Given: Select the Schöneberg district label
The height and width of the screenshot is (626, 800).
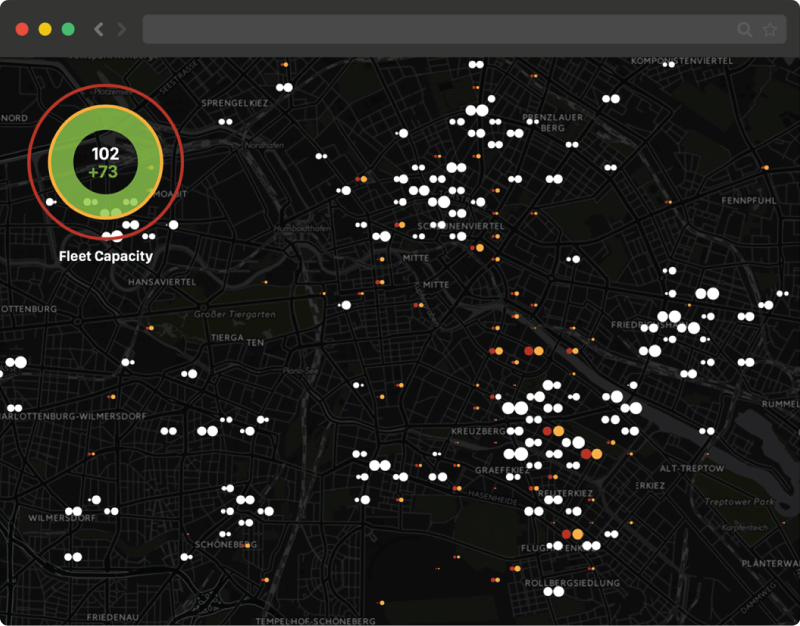Looking at the screenshot, I should point(226,545).
